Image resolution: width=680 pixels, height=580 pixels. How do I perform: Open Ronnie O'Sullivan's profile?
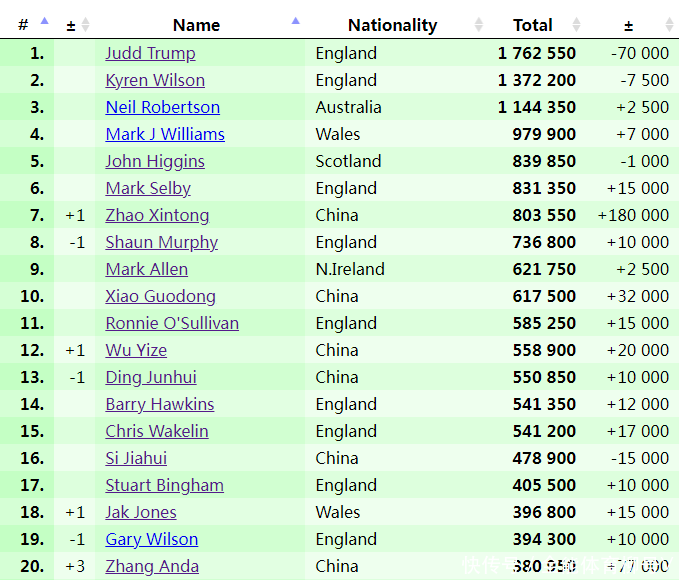point(172,323)
